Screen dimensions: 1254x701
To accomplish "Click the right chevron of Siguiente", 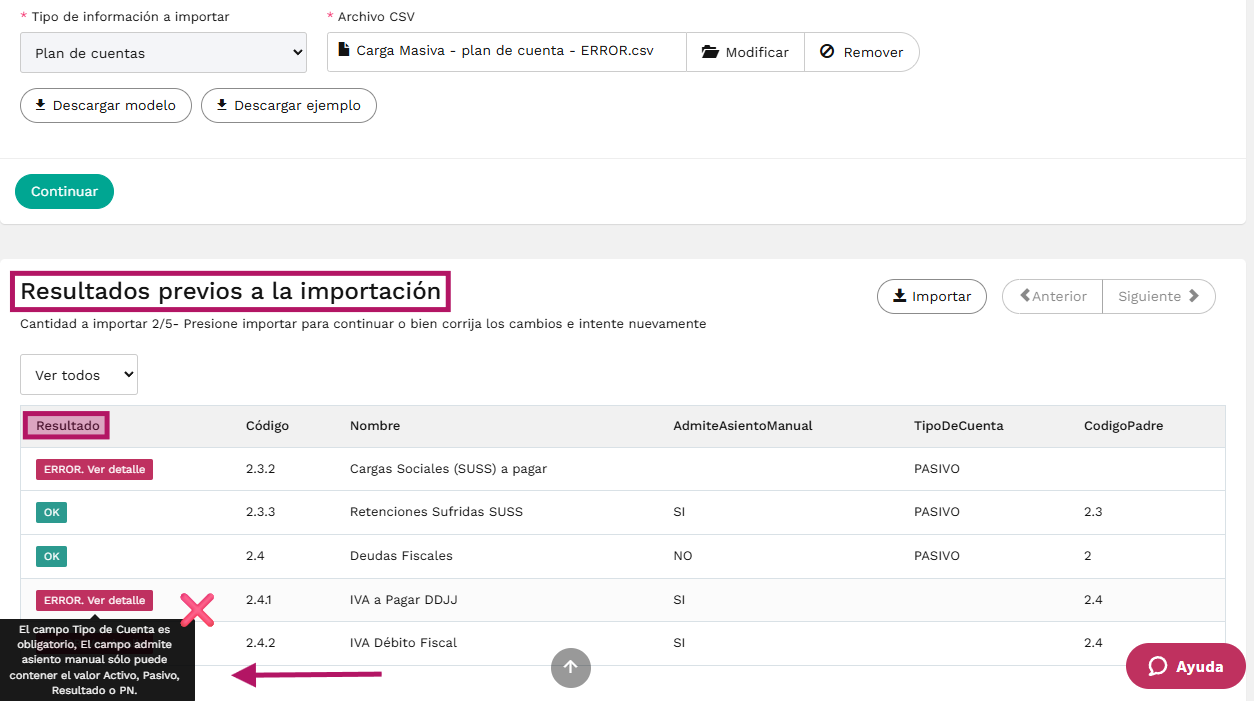I will click(1193, 296).
